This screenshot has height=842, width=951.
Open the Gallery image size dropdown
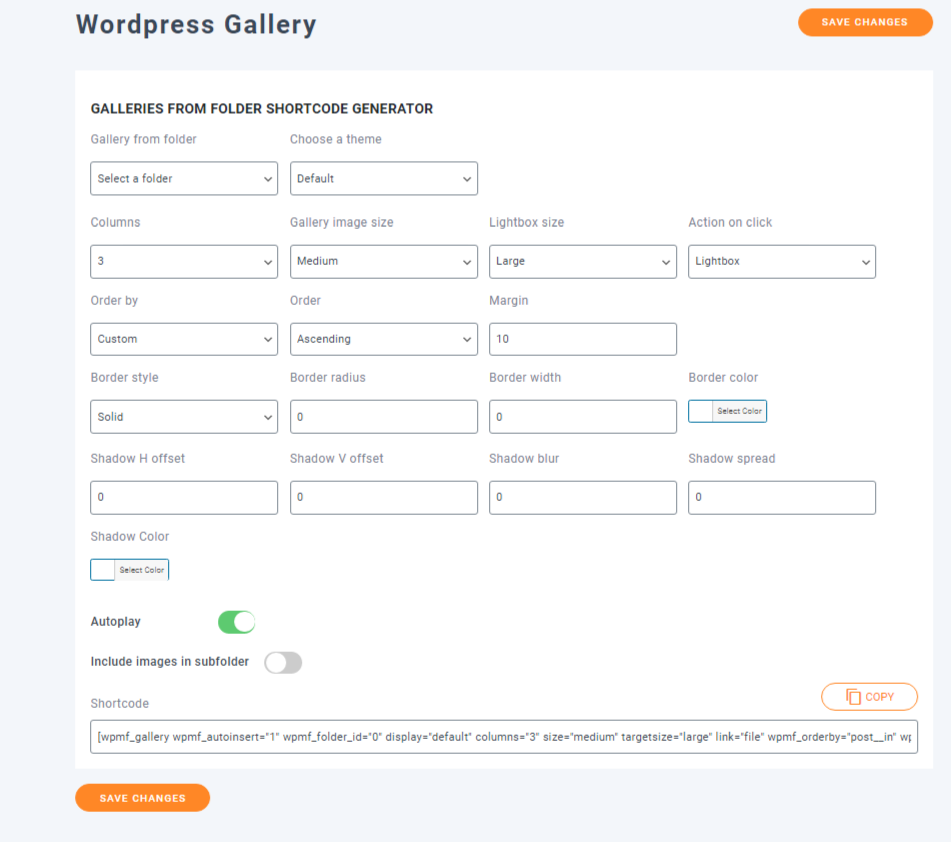[x=383, y=261]
